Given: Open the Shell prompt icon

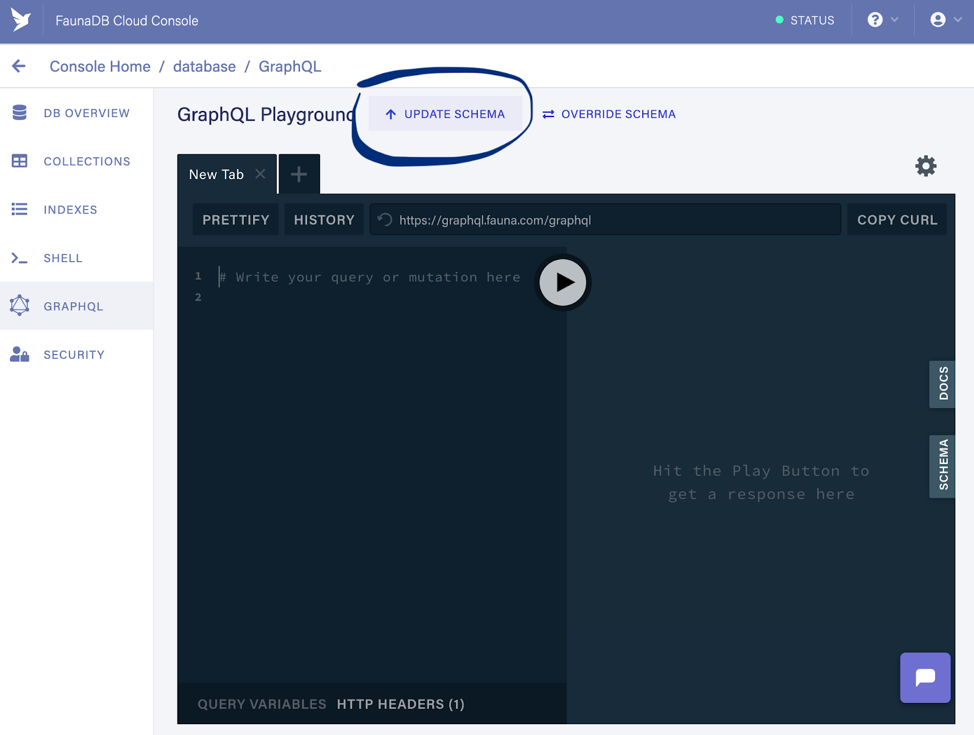Looking at the screenshot, I should click(x=19, y=258).
